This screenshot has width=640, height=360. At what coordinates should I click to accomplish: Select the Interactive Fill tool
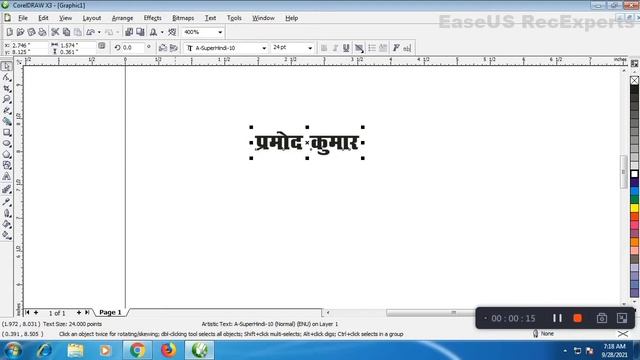tap(7, 235)
